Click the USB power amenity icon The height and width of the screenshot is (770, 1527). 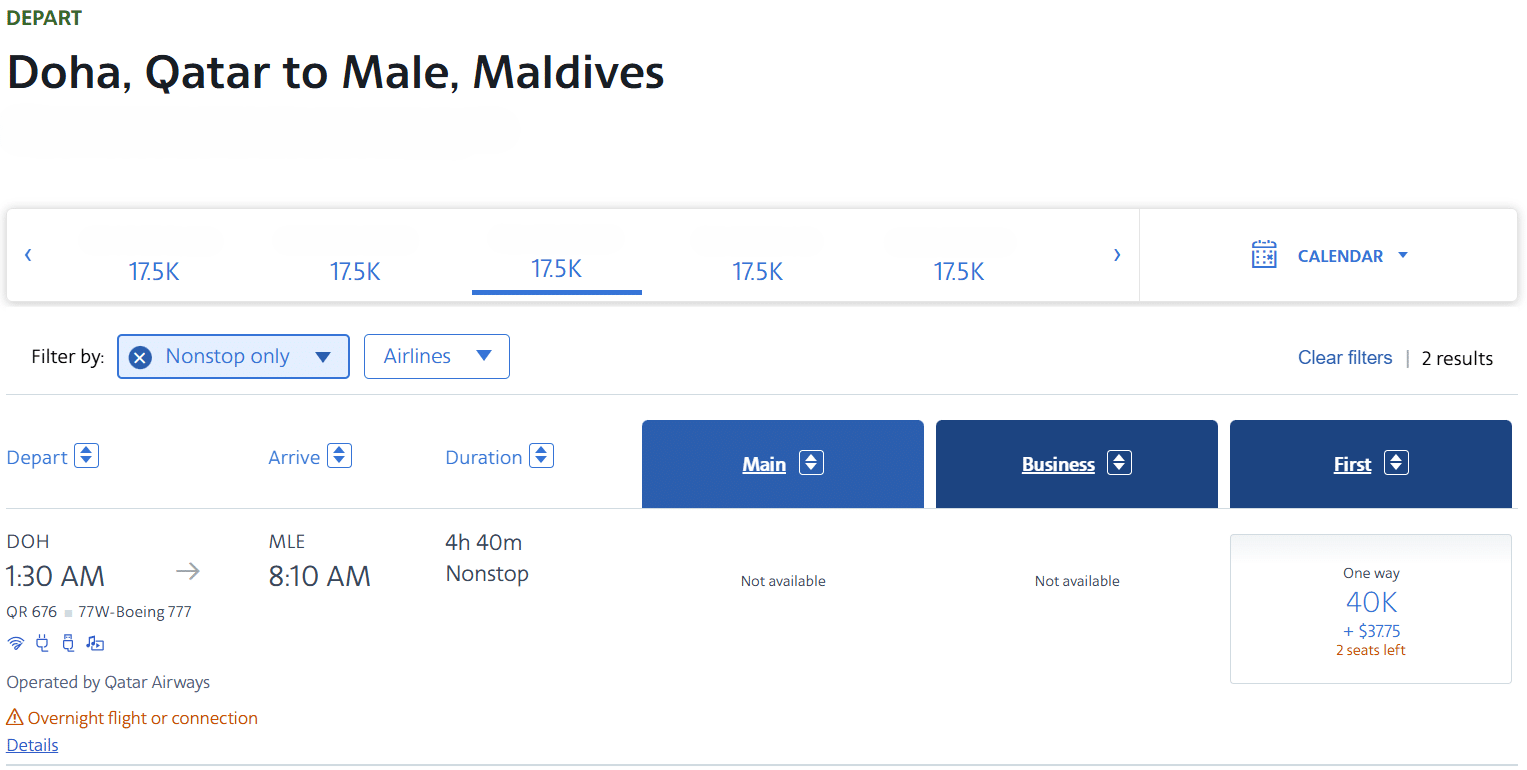(x=68, y=643)
